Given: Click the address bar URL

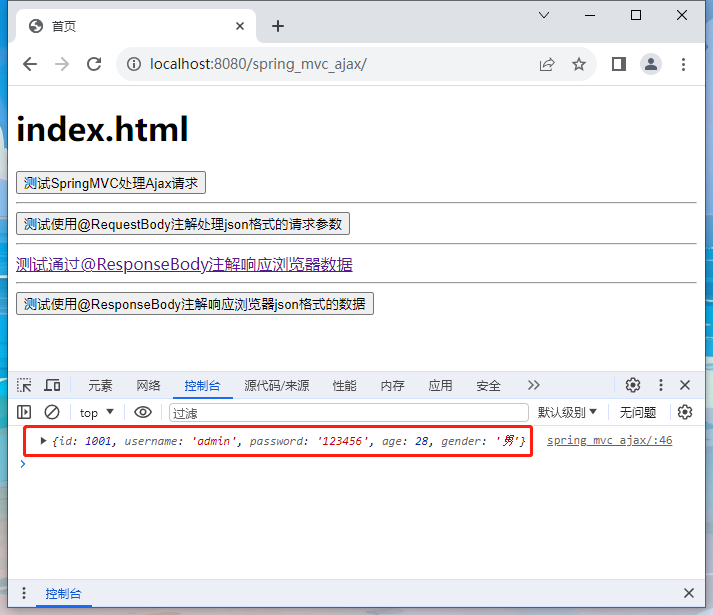Looking at the screenshot, I should (258, 64).
